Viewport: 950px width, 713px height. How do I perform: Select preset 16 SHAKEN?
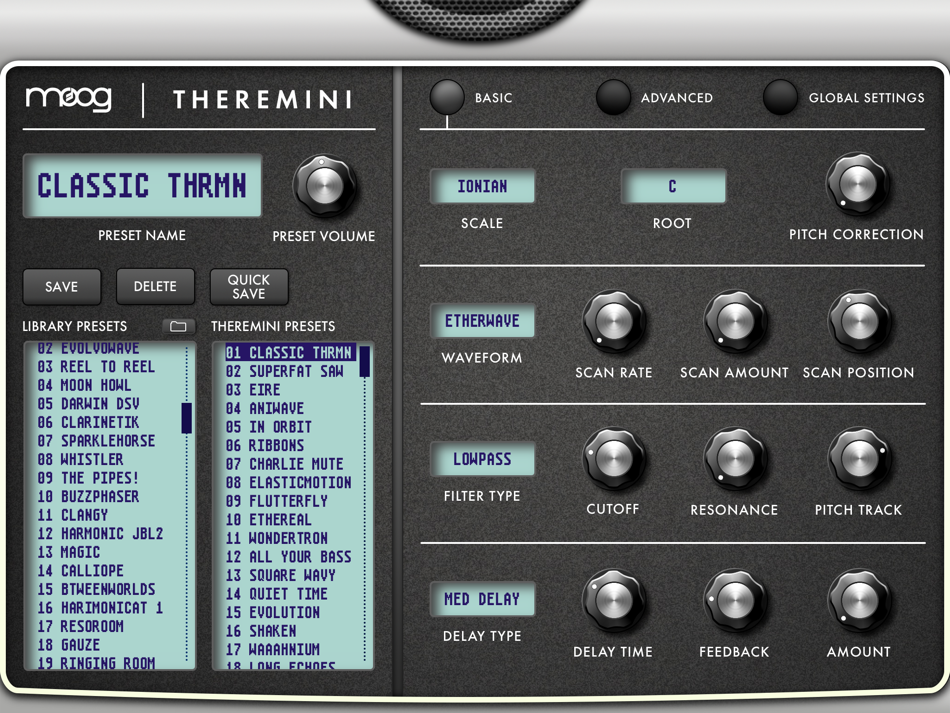(261, 631)
